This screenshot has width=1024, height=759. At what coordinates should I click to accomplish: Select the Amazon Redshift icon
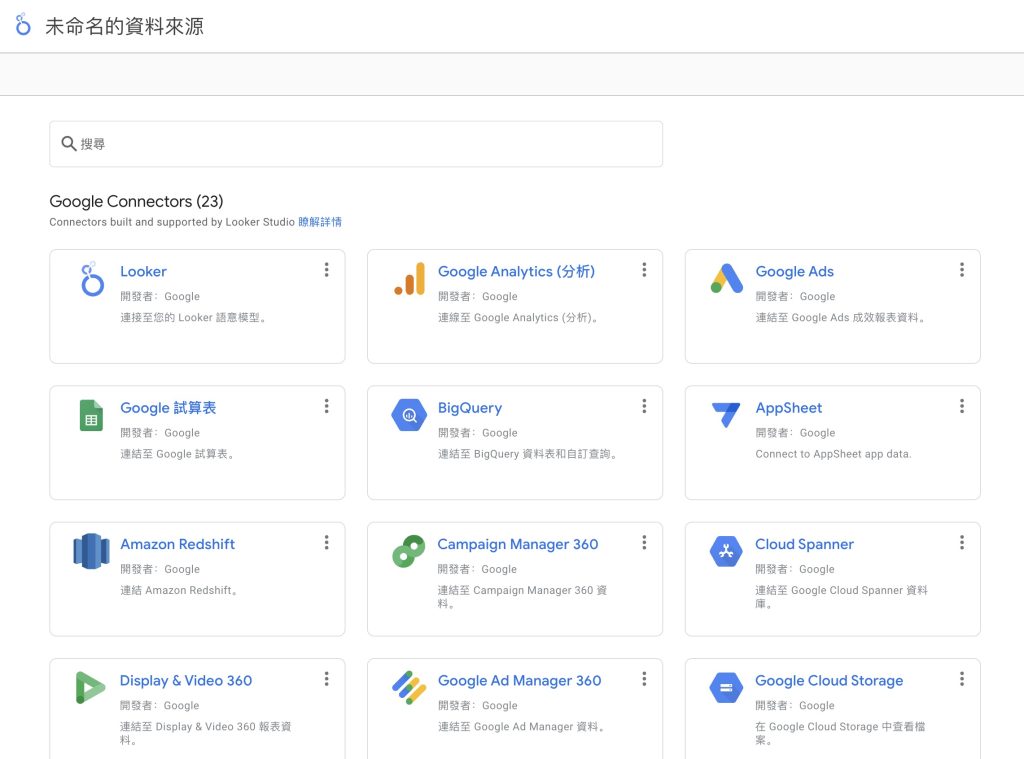click(91, 551)
